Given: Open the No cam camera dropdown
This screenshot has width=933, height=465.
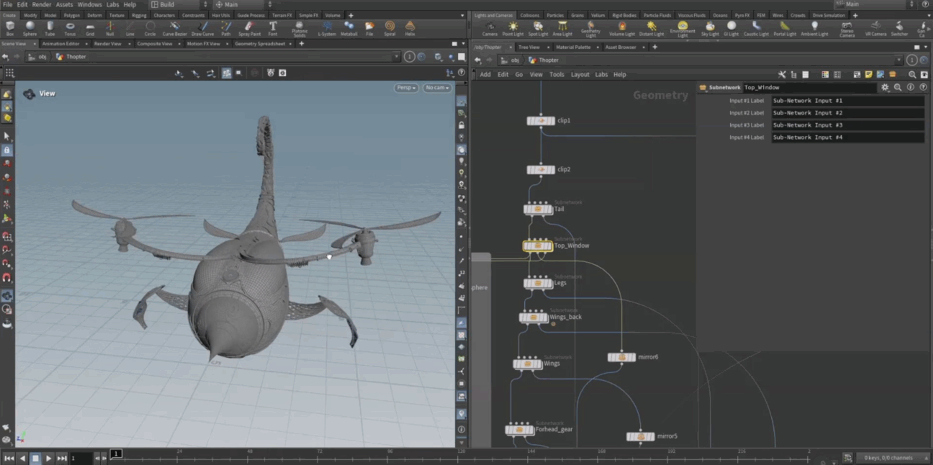Looking at the screenshot, I should click(436, 88).
